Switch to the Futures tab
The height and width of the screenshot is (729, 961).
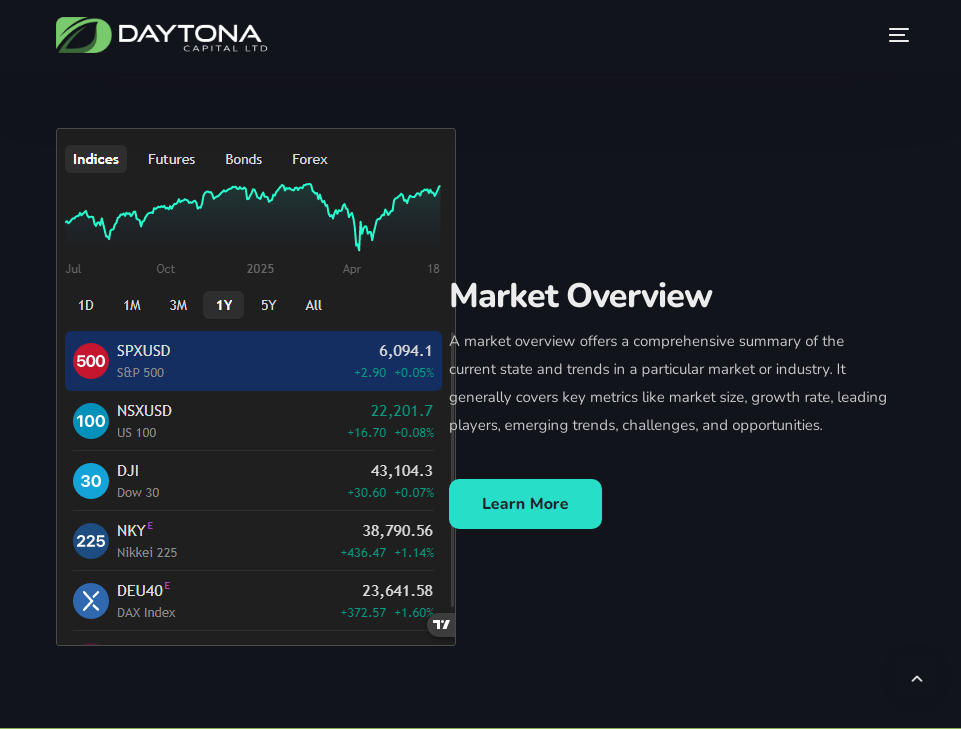(x=171, y=159)
